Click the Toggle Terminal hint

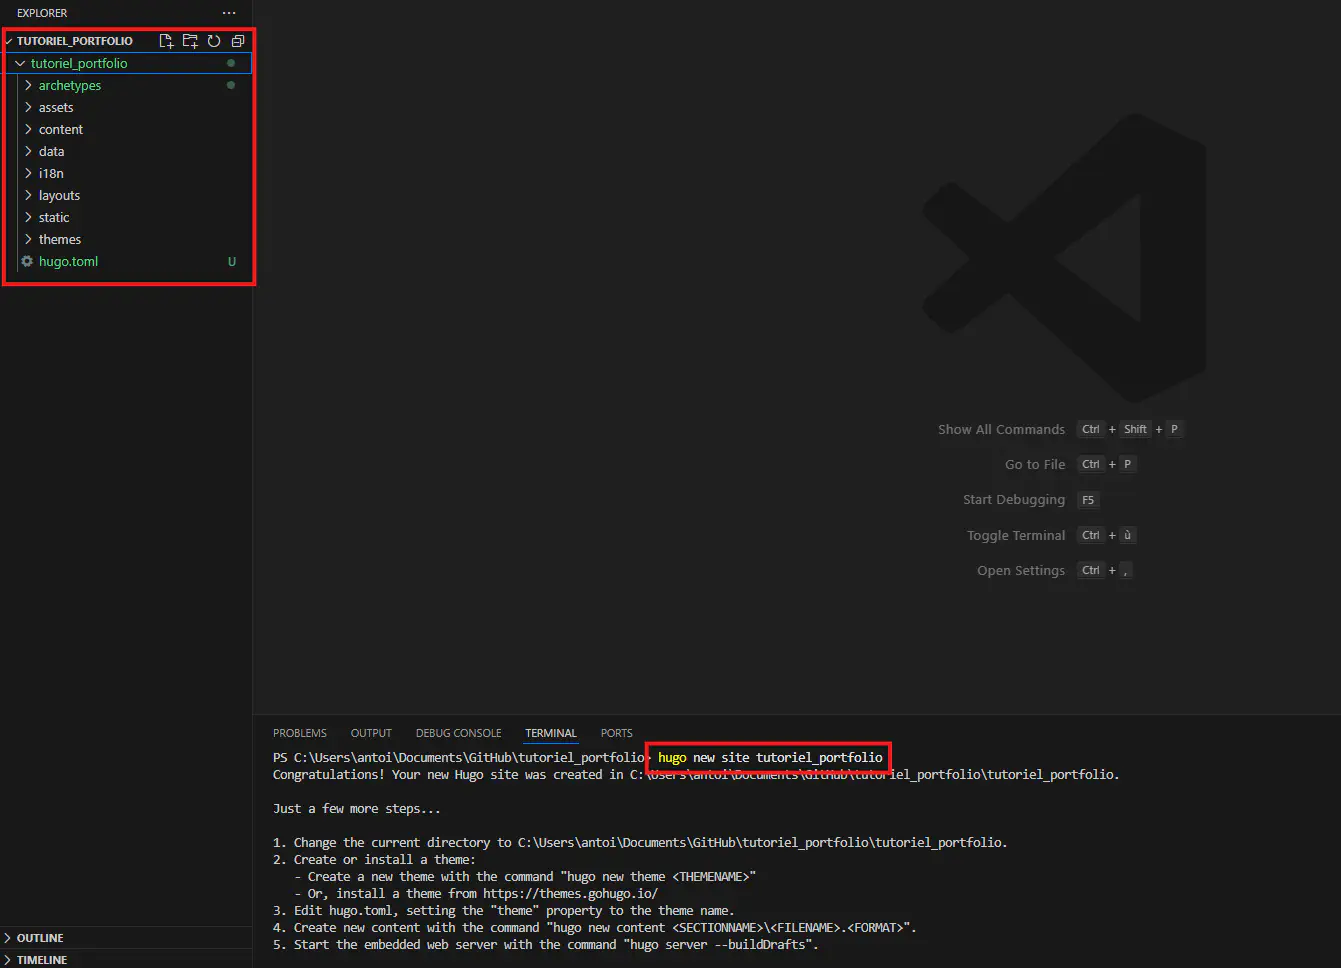pyautogui.click(x=1016, y=535)
